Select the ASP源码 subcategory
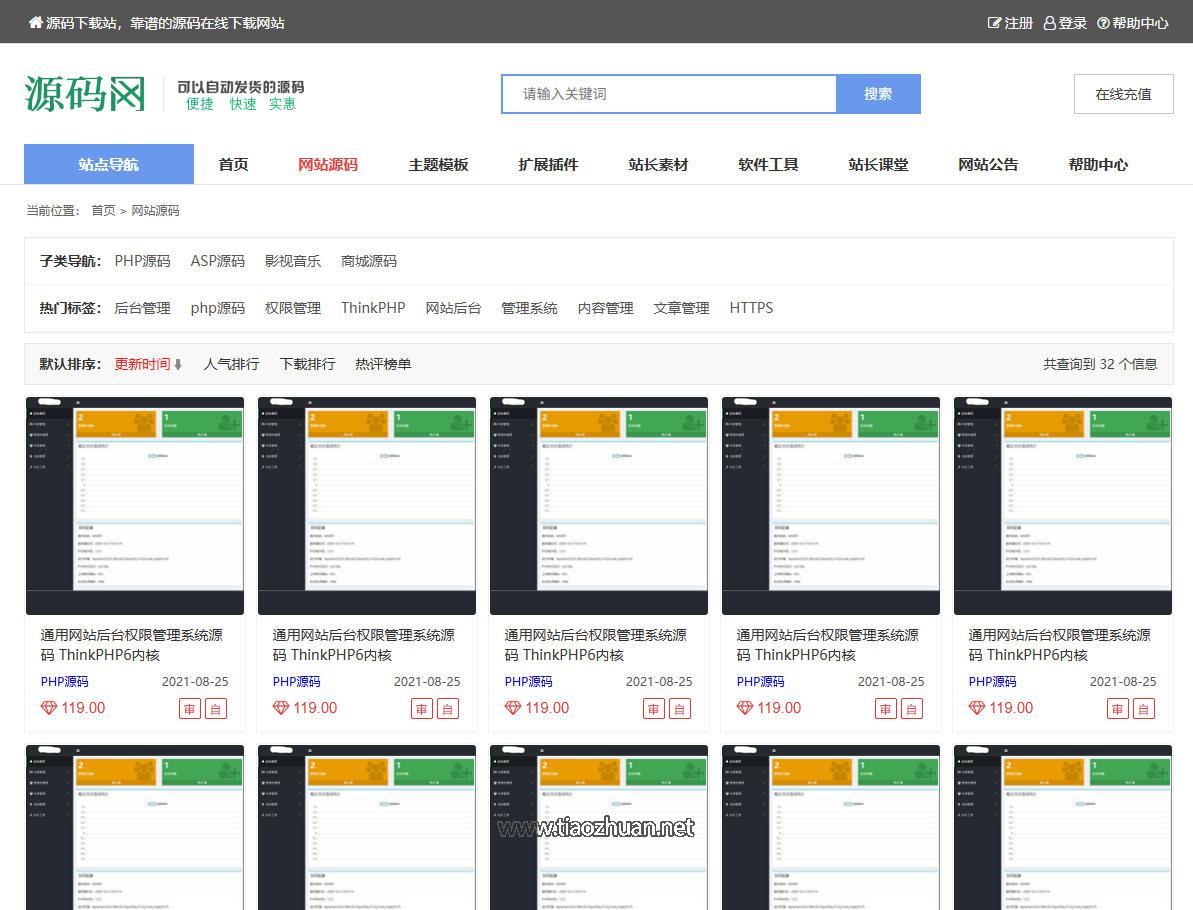This screenshot has height=910, width=1193. pos(218,261)
